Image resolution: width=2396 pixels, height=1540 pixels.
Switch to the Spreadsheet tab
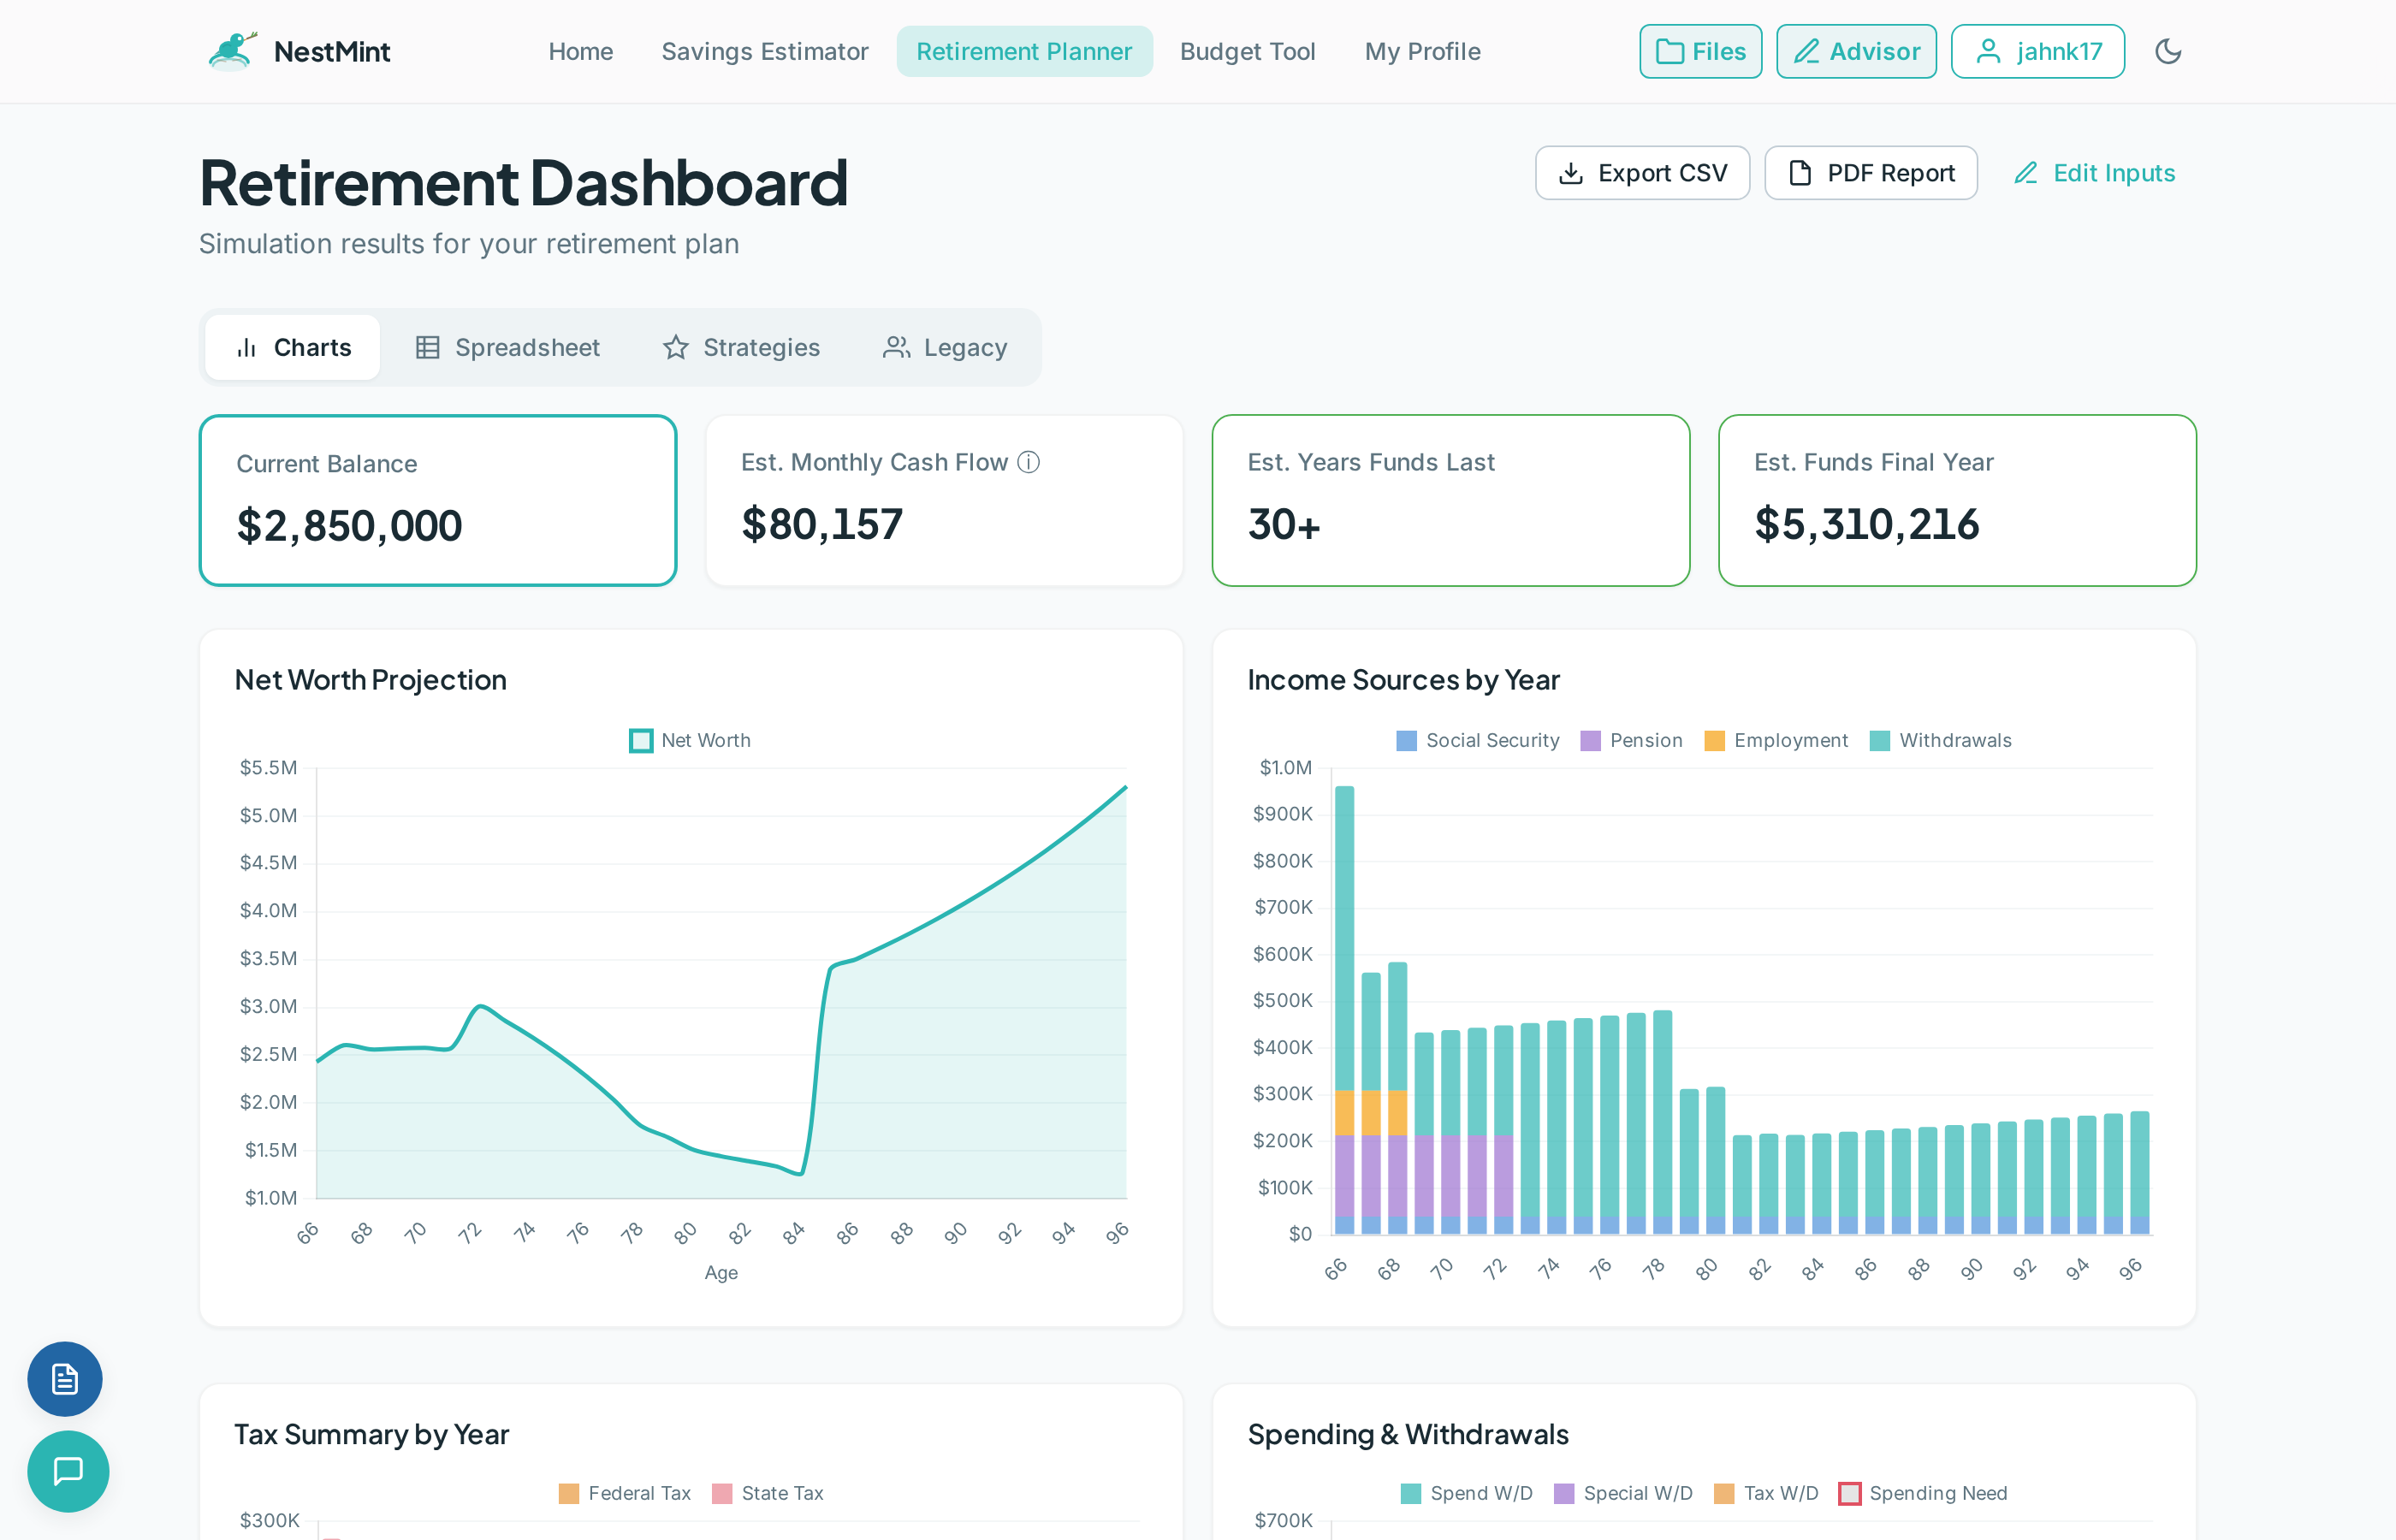point(508,347)
